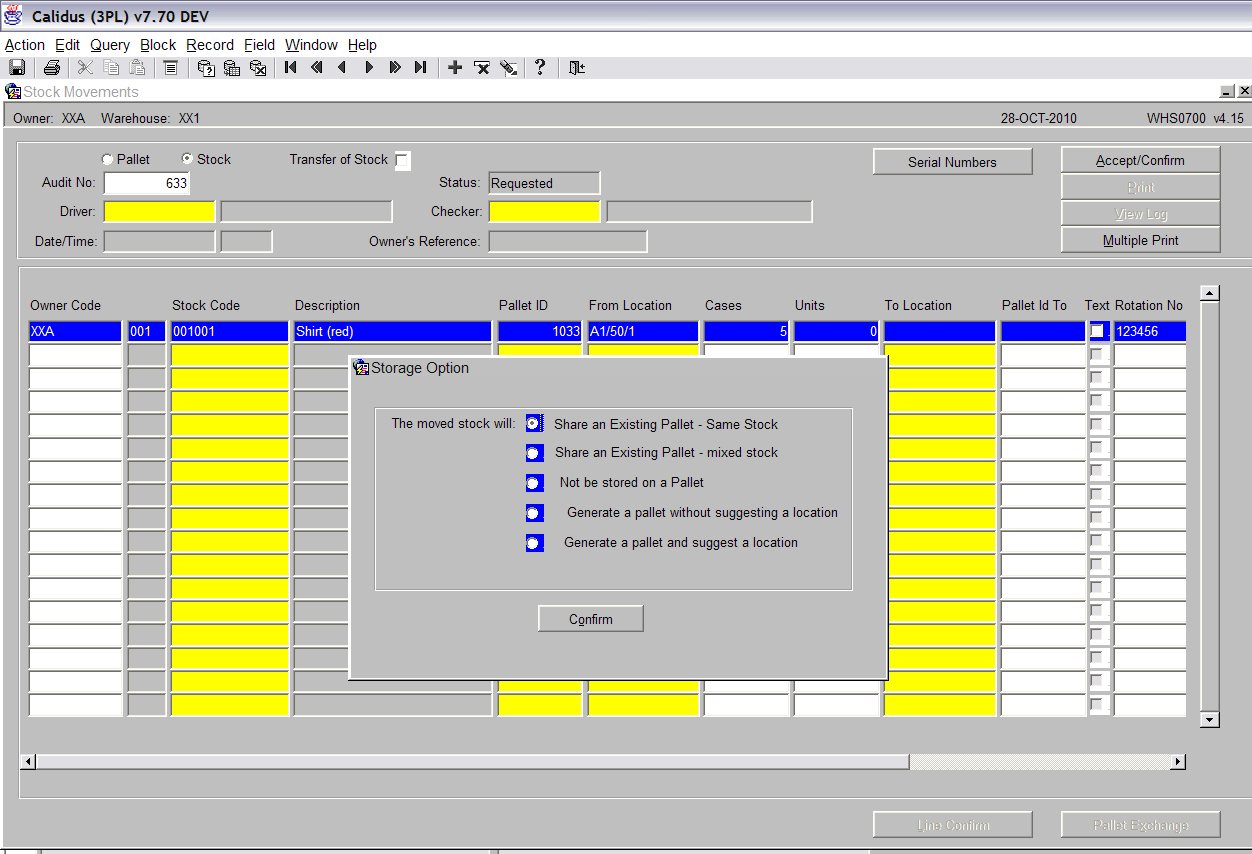The image size is (1252, 854).
Task: Click the Status field showing 'Requested'
Action: tap(545, 183)
